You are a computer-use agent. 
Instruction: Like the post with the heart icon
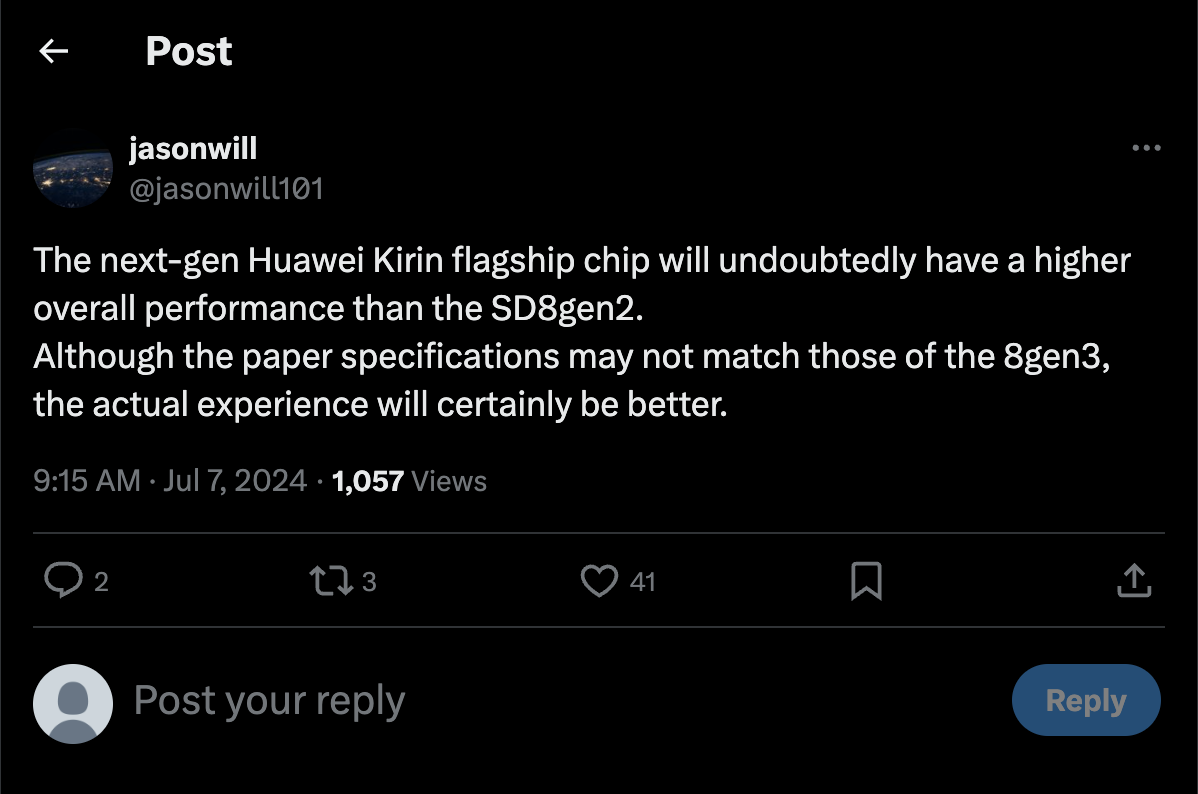(x=599, y=580)
